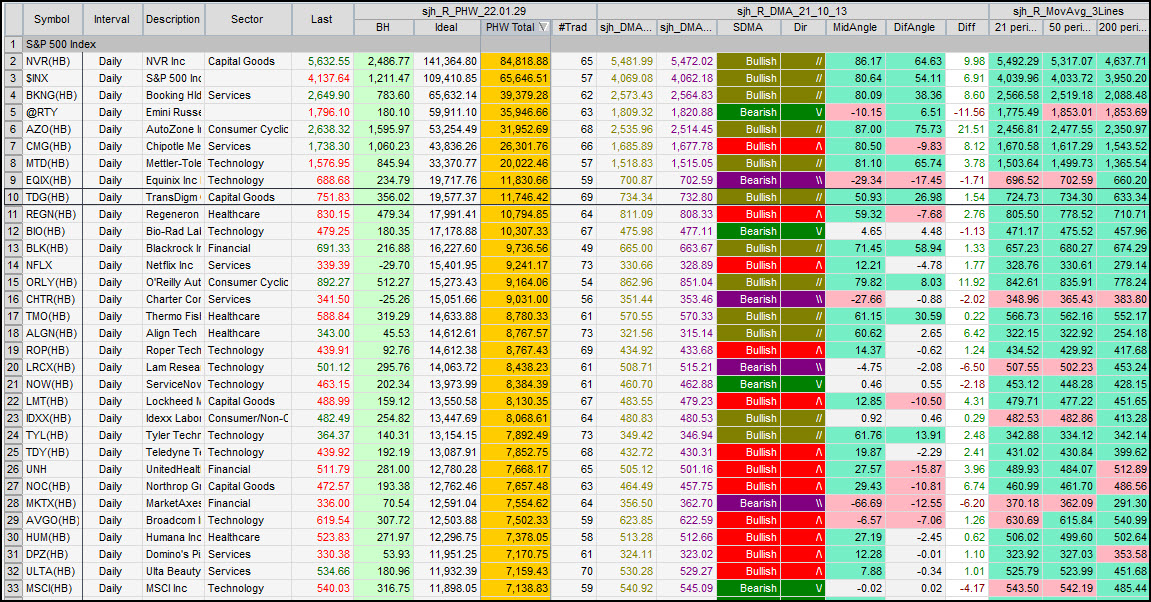Click the AZO(HB) symbol cell

tap(53, 128)
